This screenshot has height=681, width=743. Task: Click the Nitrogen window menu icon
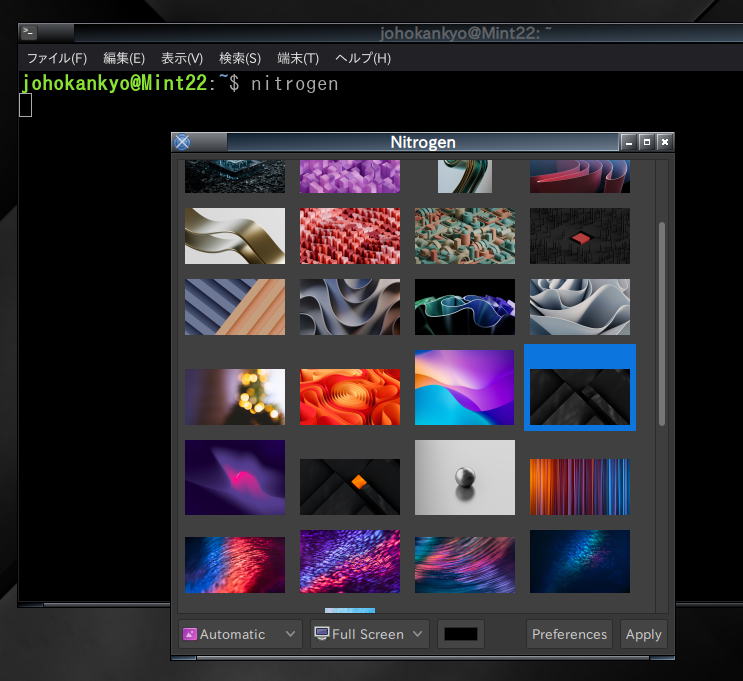pos(182,142)
